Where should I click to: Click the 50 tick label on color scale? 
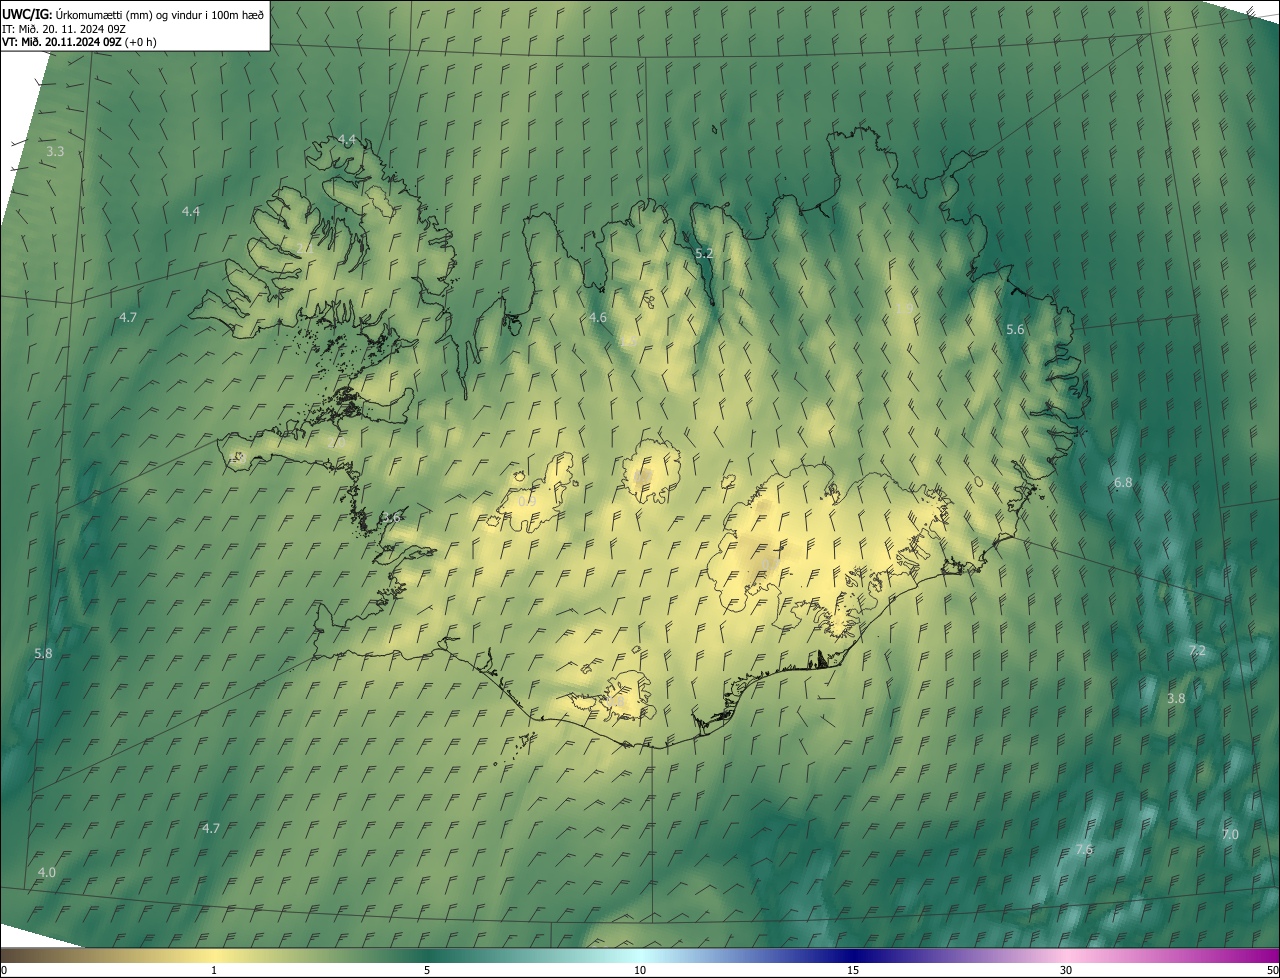1272,971
